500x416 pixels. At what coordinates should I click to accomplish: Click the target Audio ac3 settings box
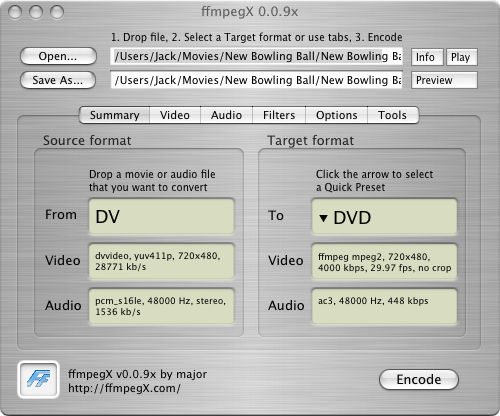pos(384,306)
